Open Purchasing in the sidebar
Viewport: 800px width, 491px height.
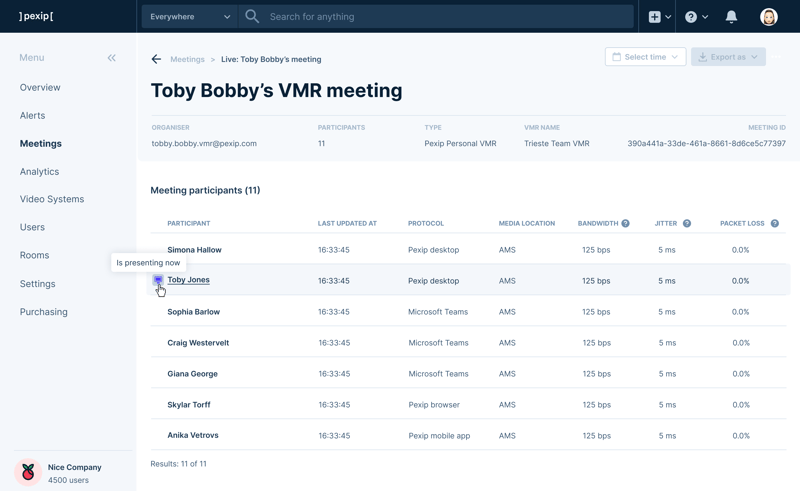[43, 312]
